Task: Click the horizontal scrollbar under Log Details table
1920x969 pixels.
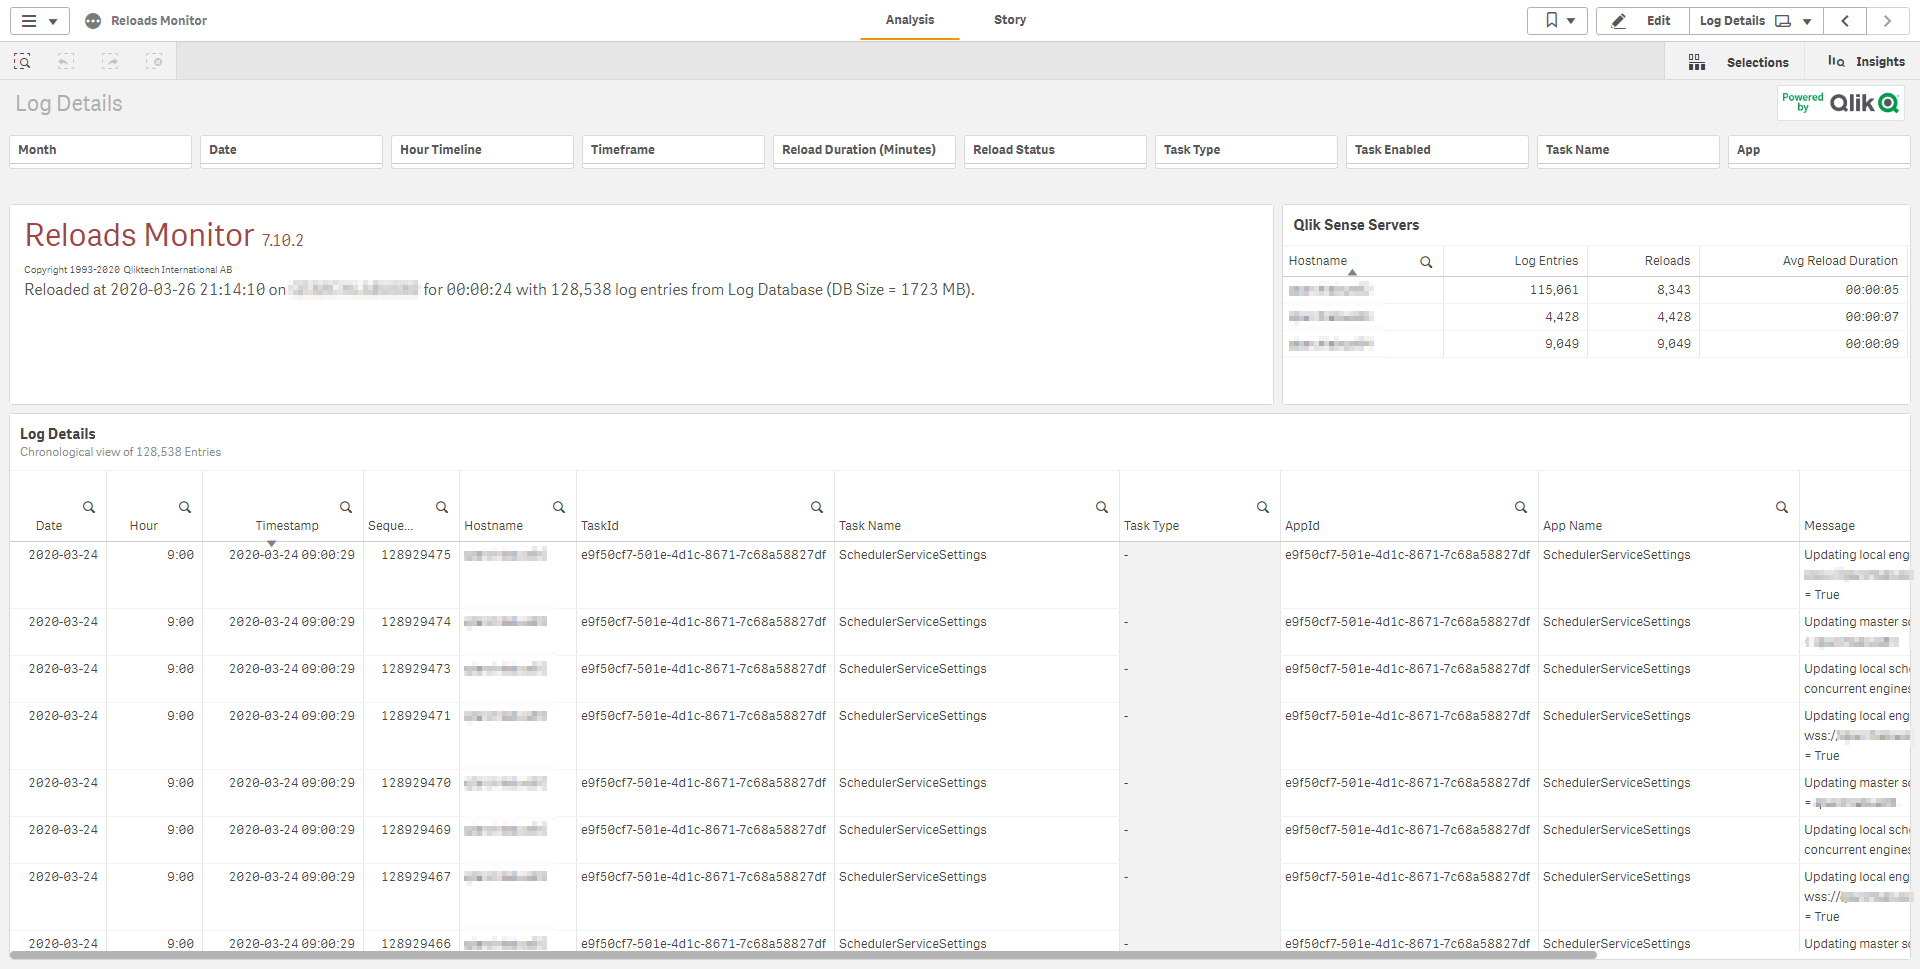Action: pos(800,956)
